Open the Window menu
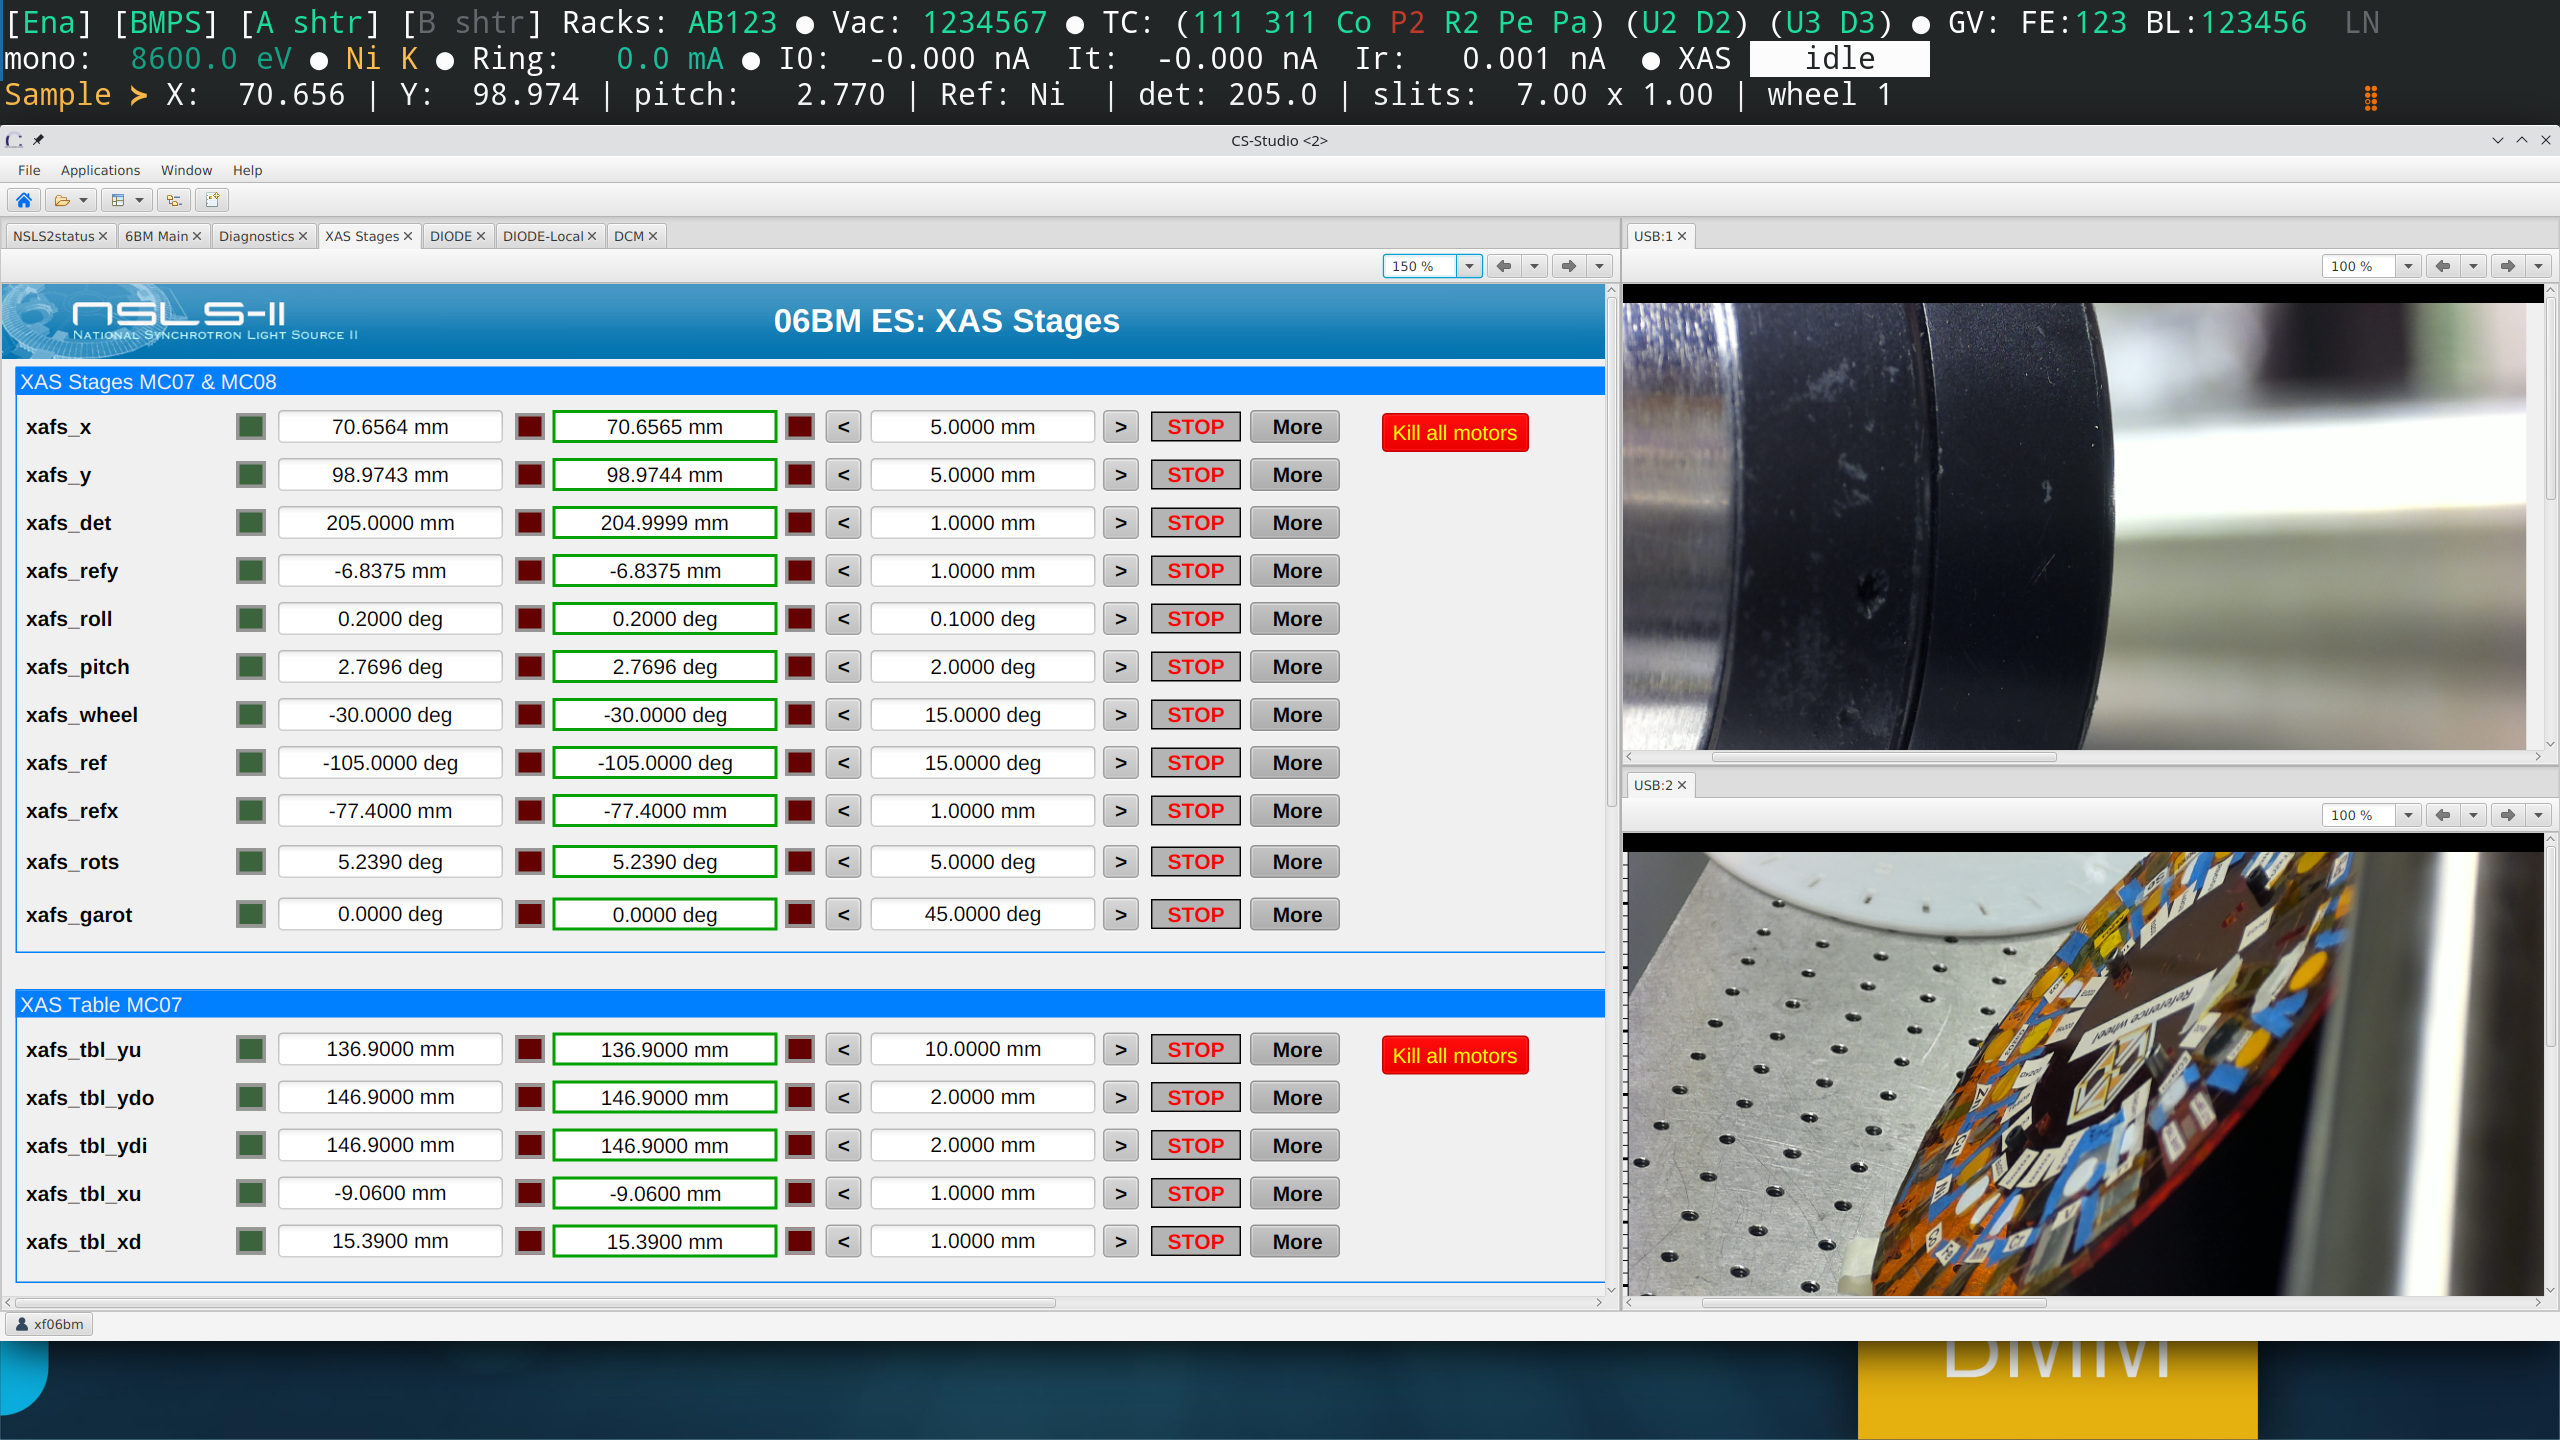Viewport: 2560px width, 1440px height. pos(186,170)
